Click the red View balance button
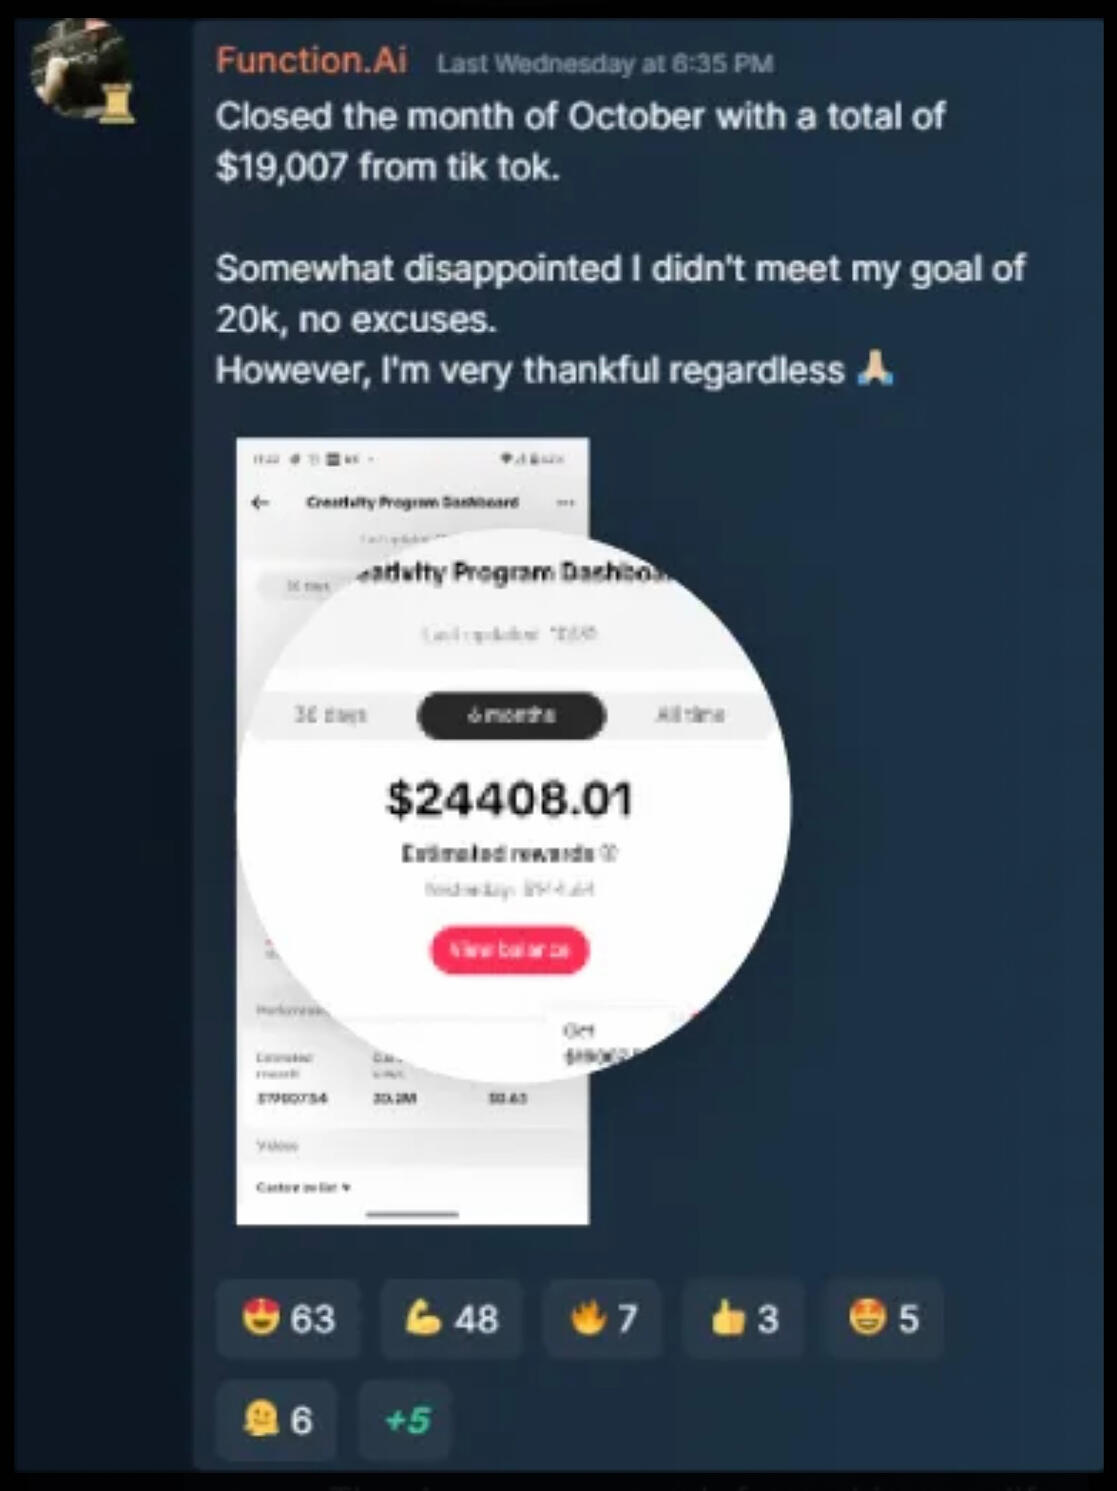 click(x=510, y=949)
